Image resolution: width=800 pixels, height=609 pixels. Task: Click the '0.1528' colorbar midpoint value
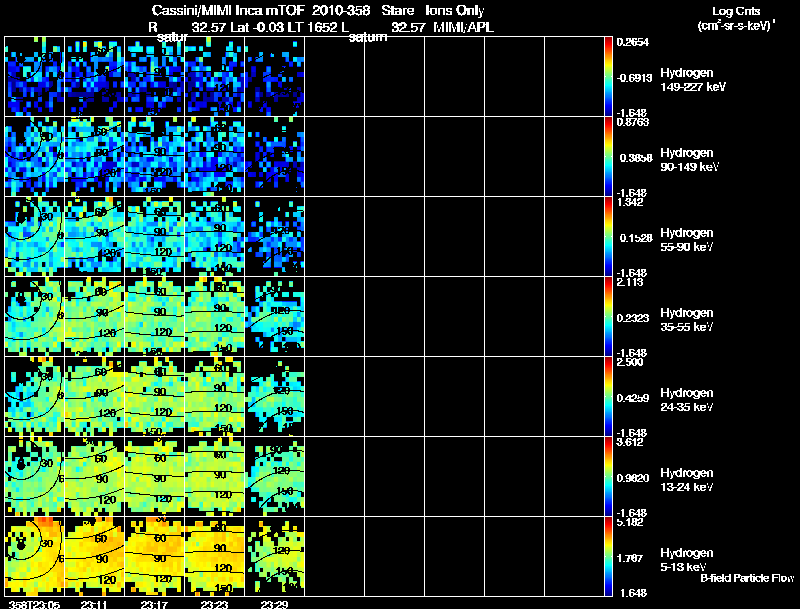(x=636, y=238)
